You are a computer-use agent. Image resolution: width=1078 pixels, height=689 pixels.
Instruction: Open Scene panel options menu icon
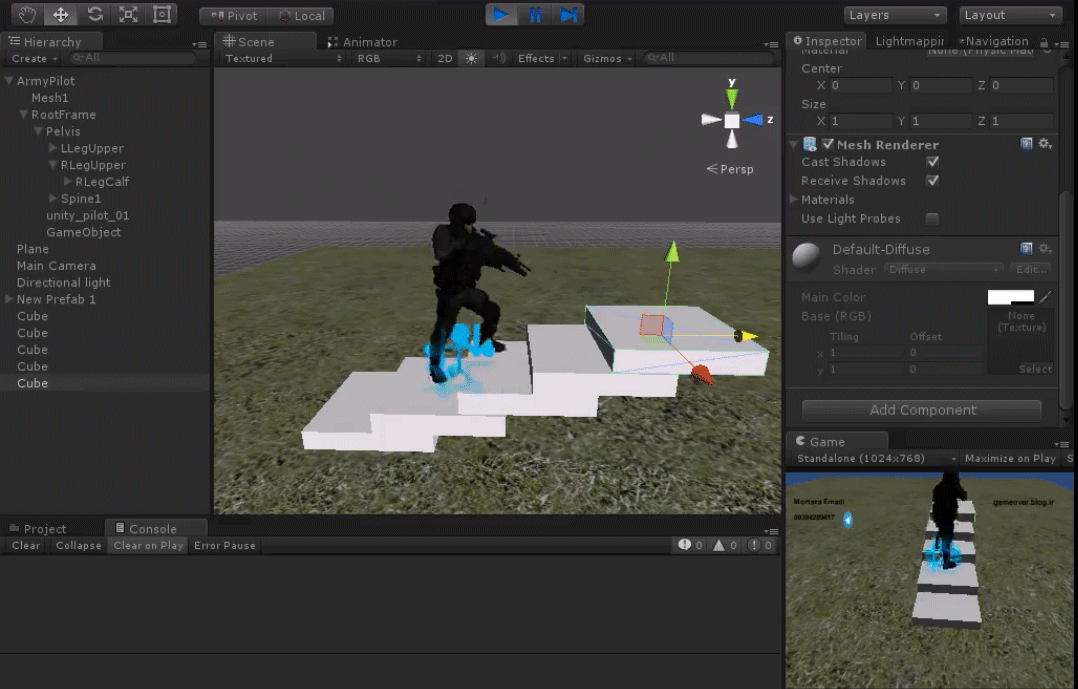tap(771, 44)
